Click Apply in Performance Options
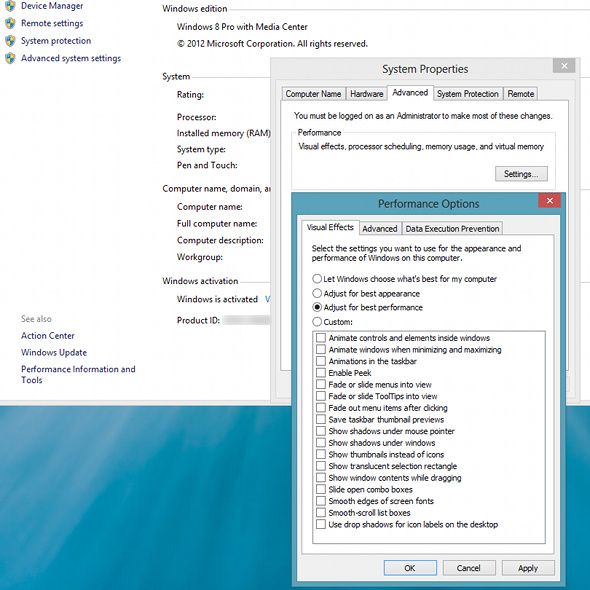This screenshot has height=590, width=590. pos(528,568)
